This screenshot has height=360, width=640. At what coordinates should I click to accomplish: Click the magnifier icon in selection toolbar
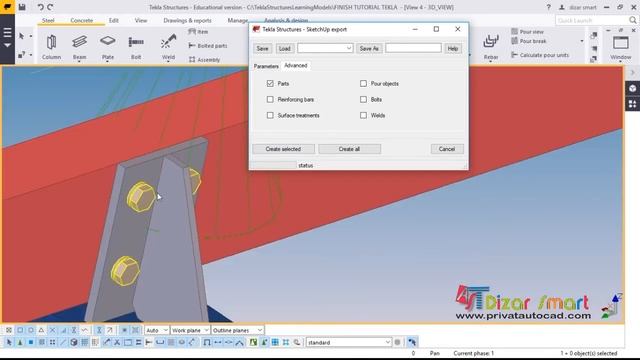pos(297,342)
